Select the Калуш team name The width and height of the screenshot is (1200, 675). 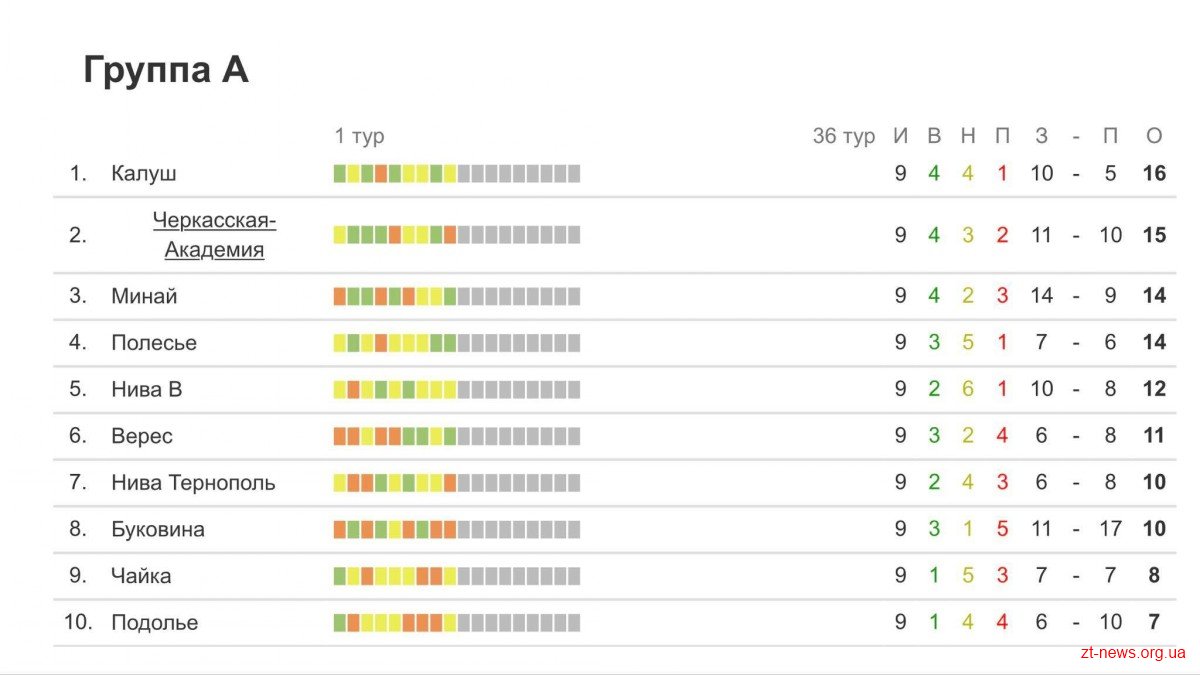point(144,173)
